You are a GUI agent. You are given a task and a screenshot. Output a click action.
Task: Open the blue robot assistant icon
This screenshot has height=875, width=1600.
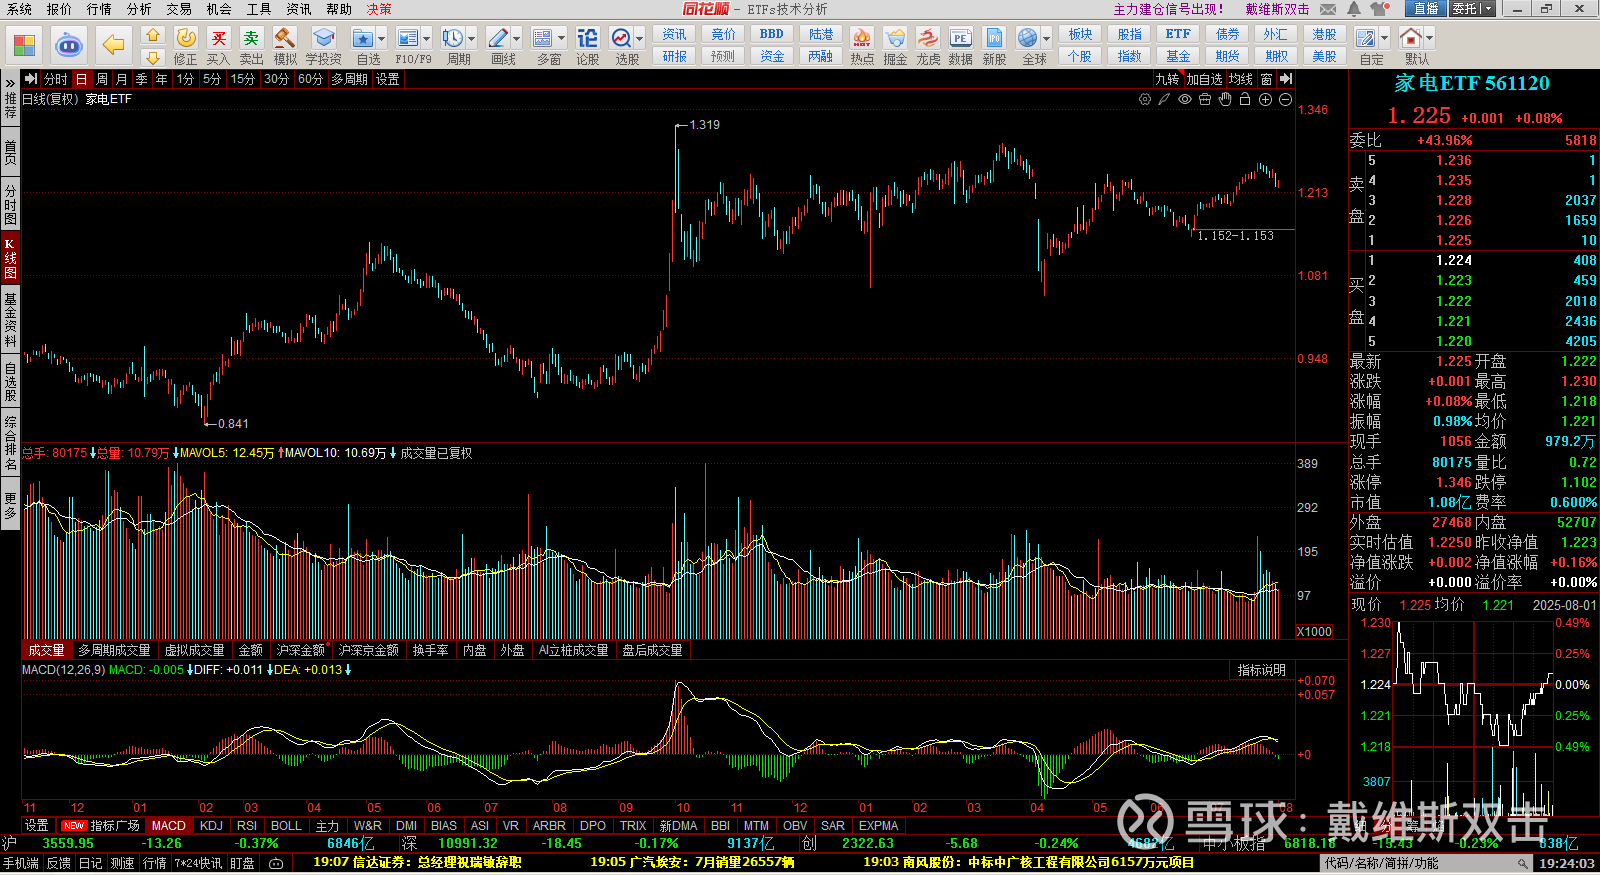pos(68,45)
